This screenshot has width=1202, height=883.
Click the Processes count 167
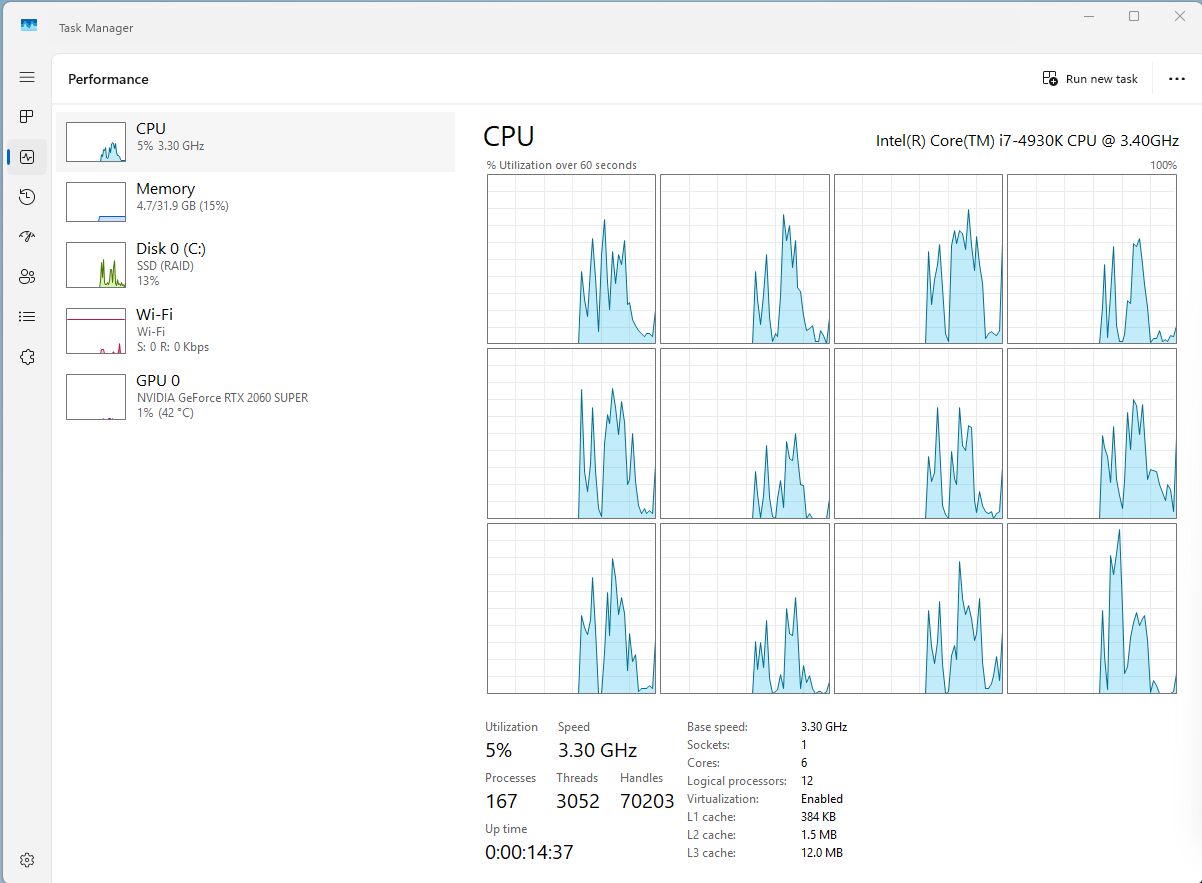pos(501,801)
